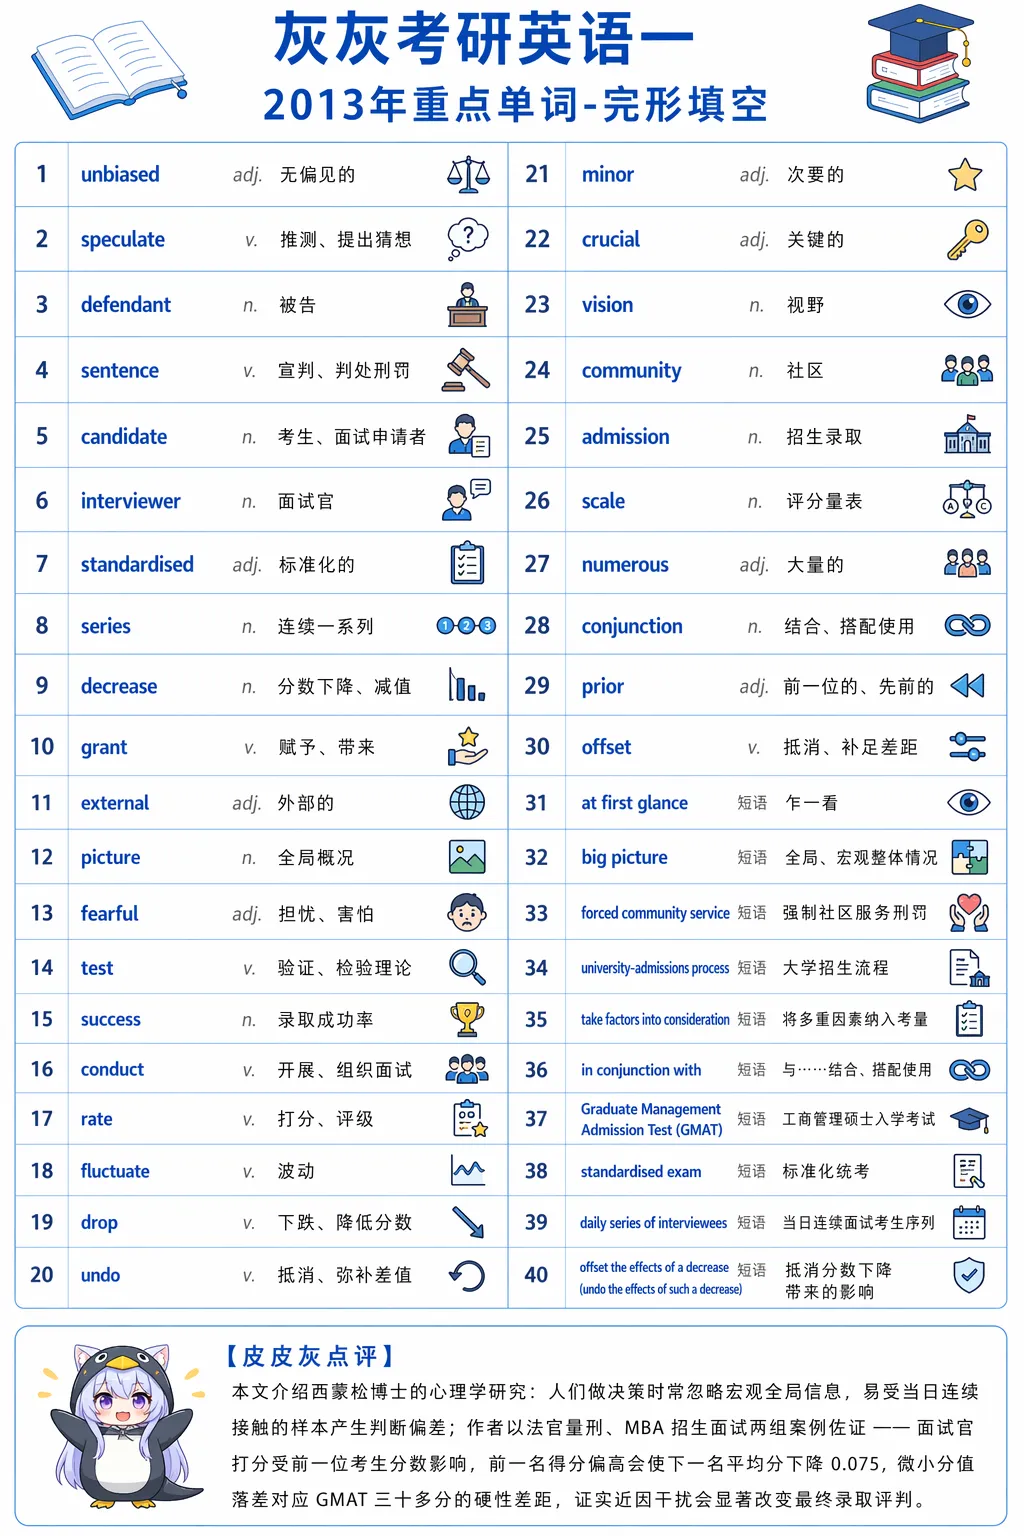The height and width of the screenshot is (1536, 1024).
Task: Click the magnifying glass icon beside test
Action: tap(467, 967)
